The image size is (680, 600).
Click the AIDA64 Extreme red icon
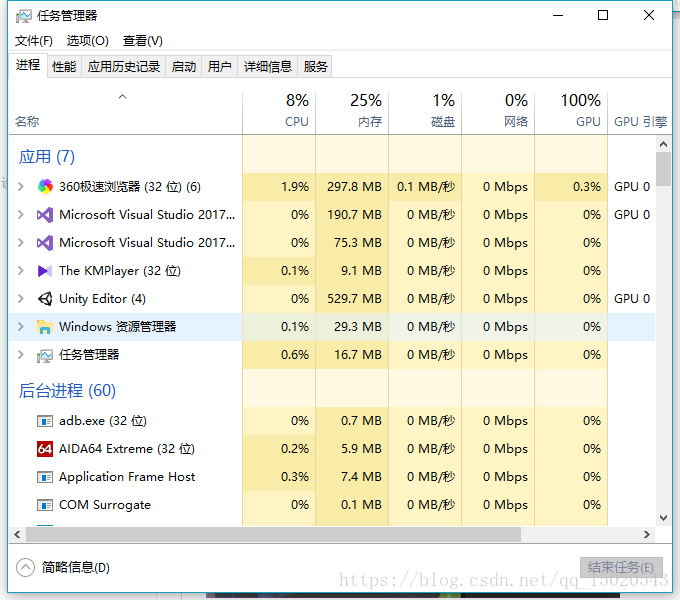point(45,449)
